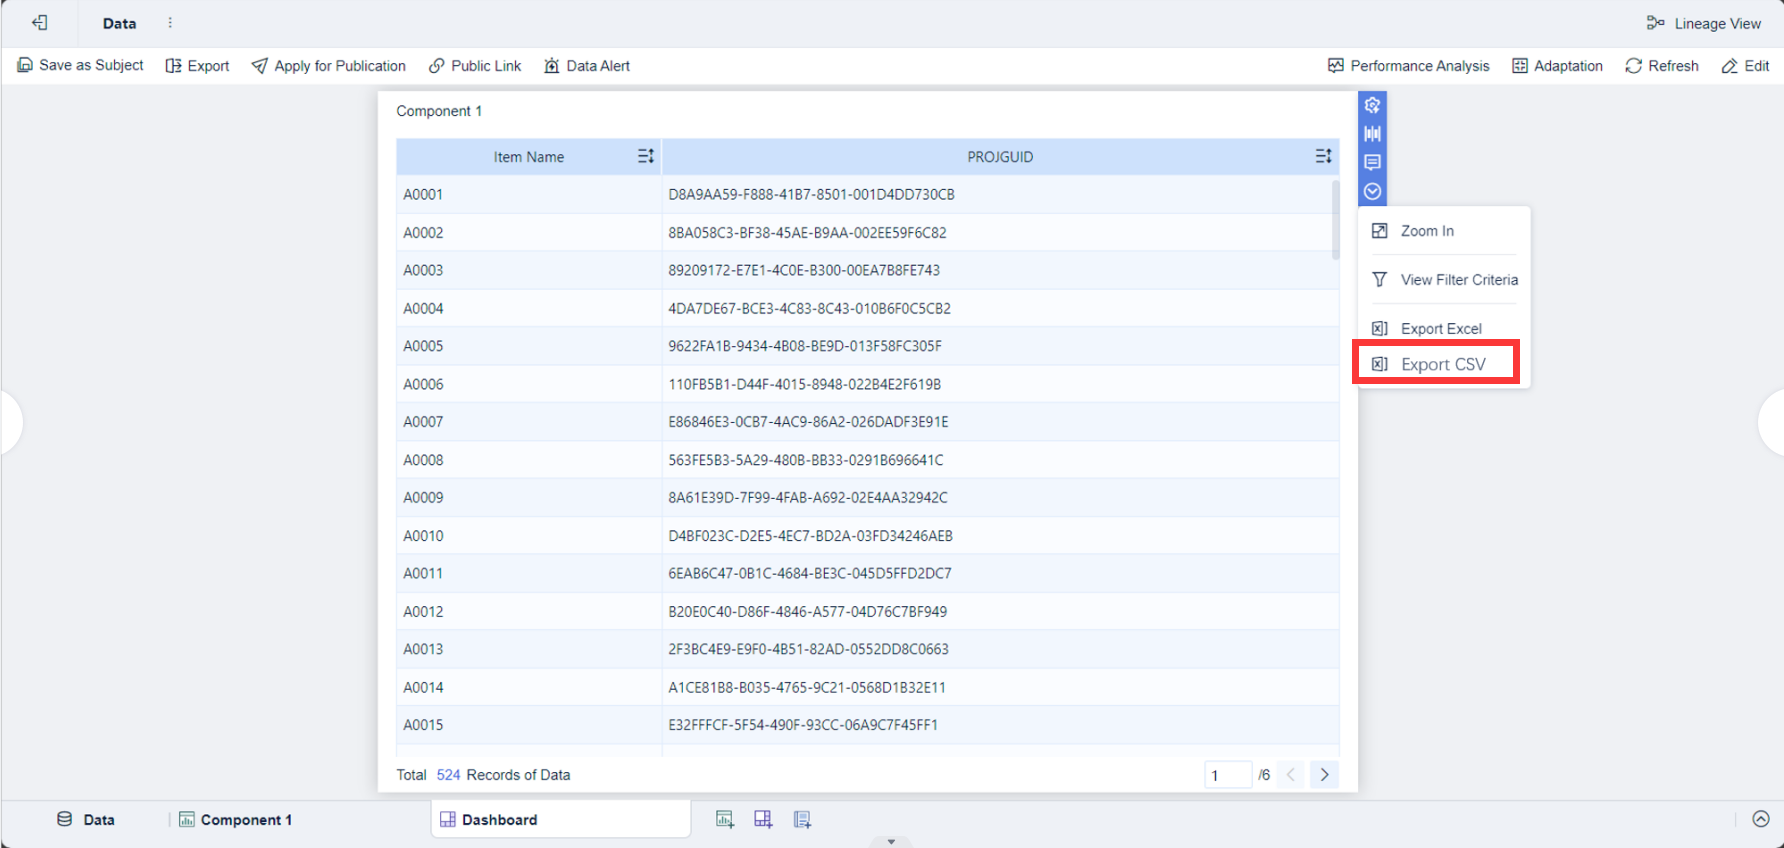Click the component linkage bars icon
Image resolution: width=1784 pixels, height=848 pixels.
coord(1372,133)
